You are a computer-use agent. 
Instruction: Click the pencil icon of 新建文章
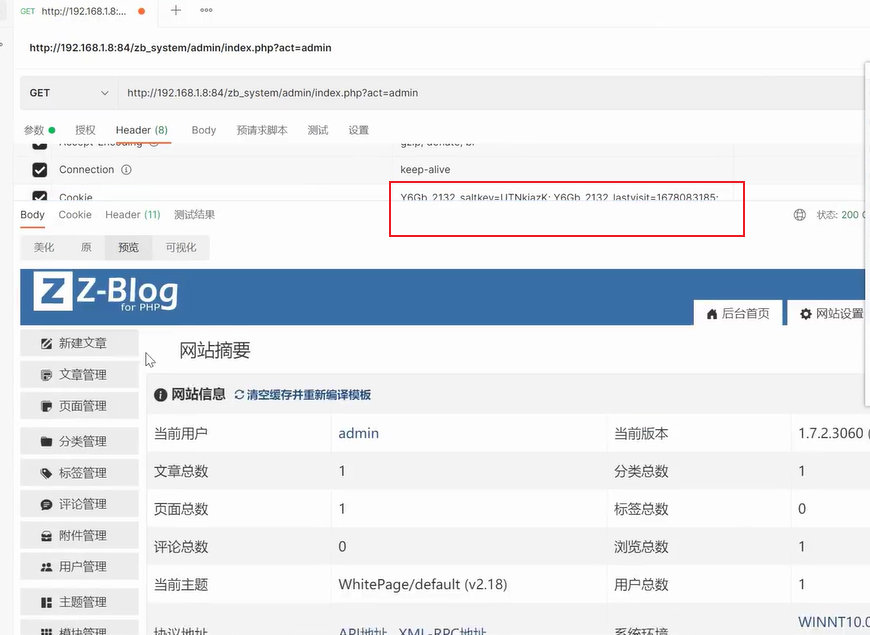pos(47,344)
